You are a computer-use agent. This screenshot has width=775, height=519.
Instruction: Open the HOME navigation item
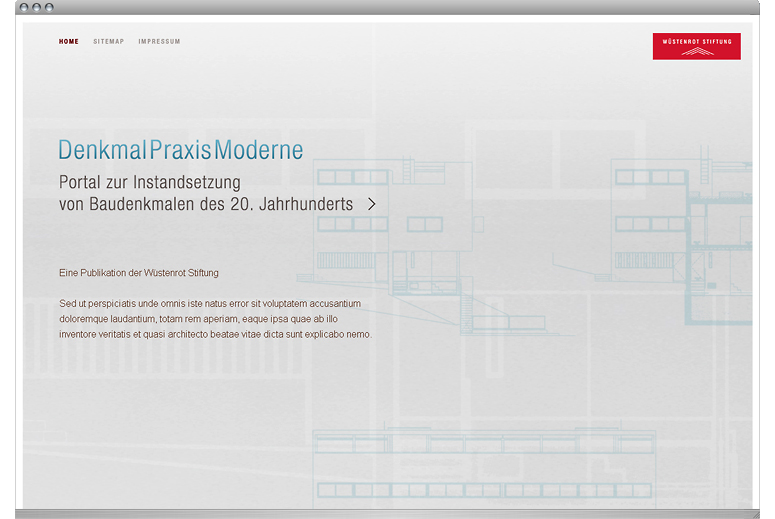[69, 42]
